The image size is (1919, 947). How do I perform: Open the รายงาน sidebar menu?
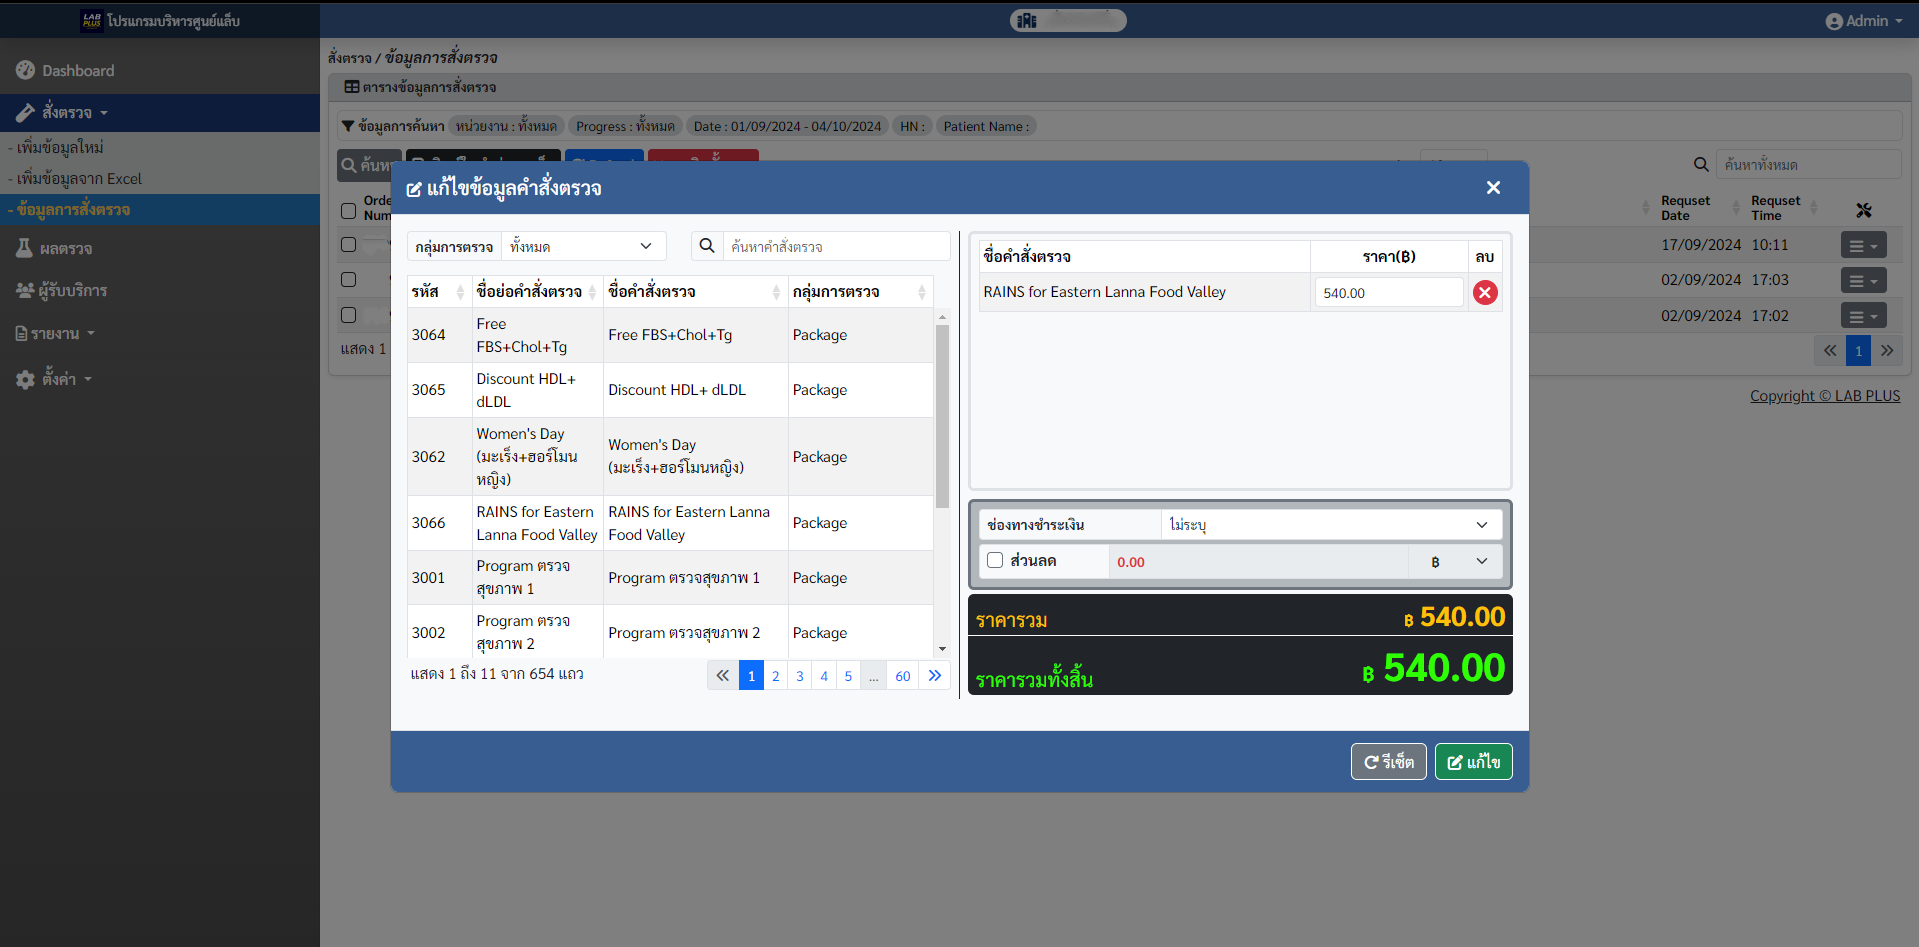[55, 334]
